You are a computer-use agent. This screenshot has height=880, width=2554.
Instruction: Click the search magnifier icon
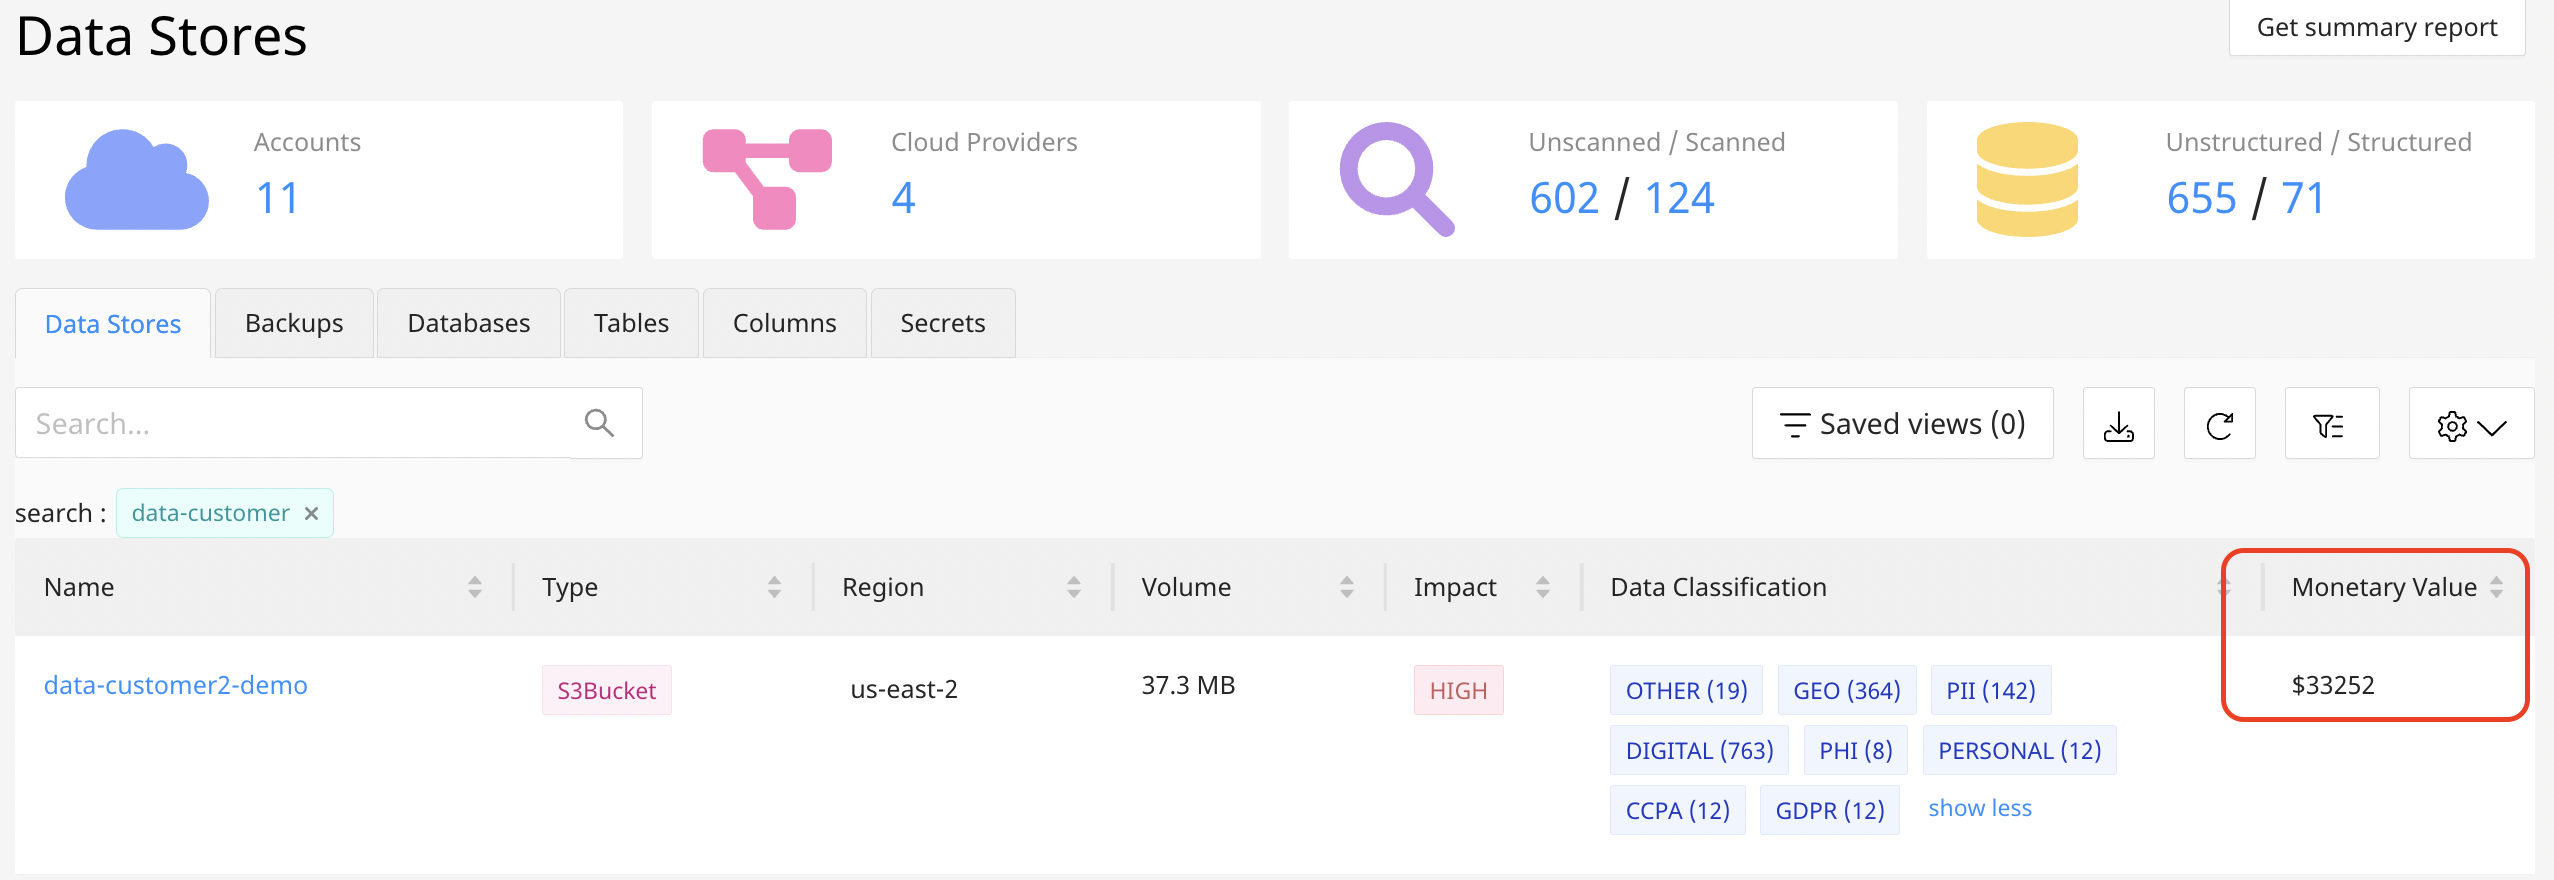600,423
